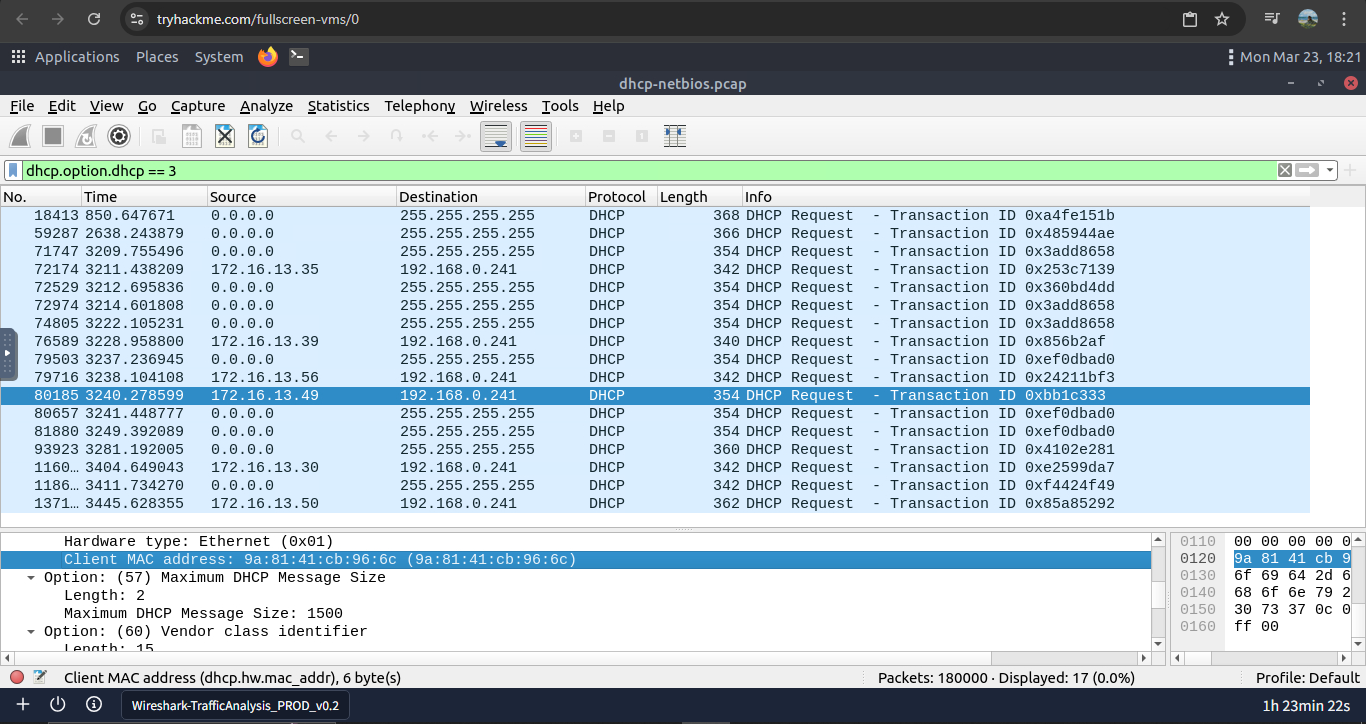Reload the browser page
1366x724 pixels.
pyautogui.click(x=94, y=19)
